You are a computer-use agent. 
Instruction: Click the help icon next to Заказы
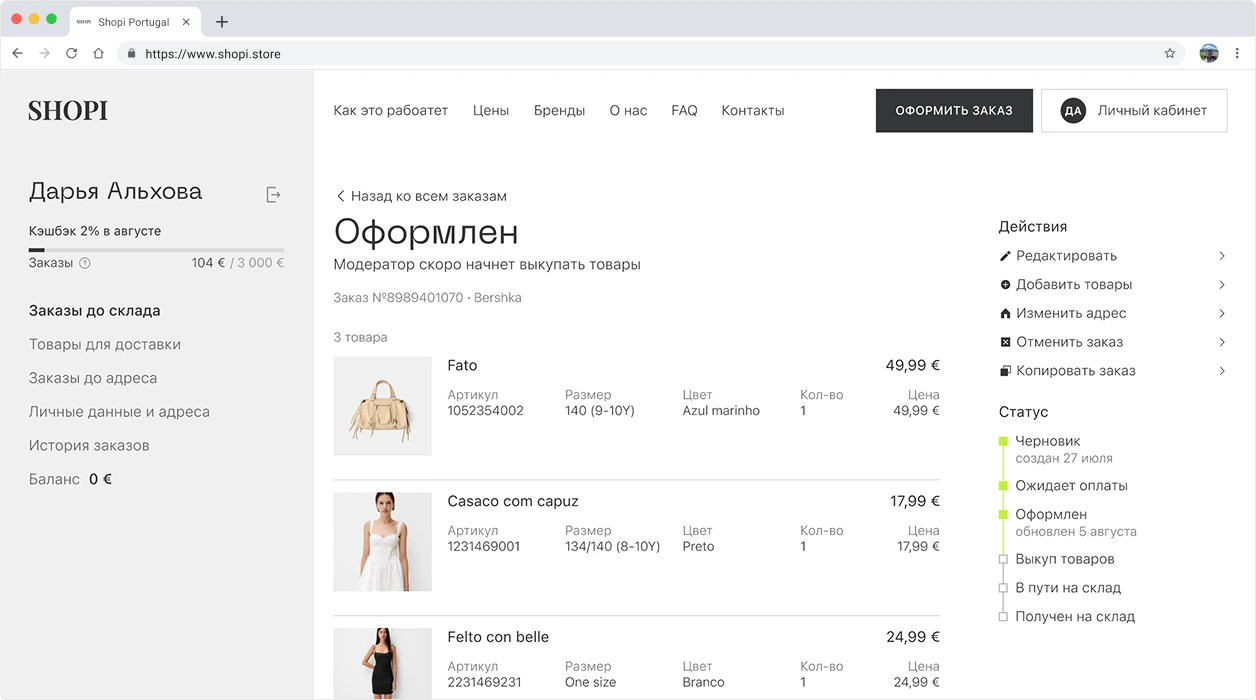[x=85, y=264]
